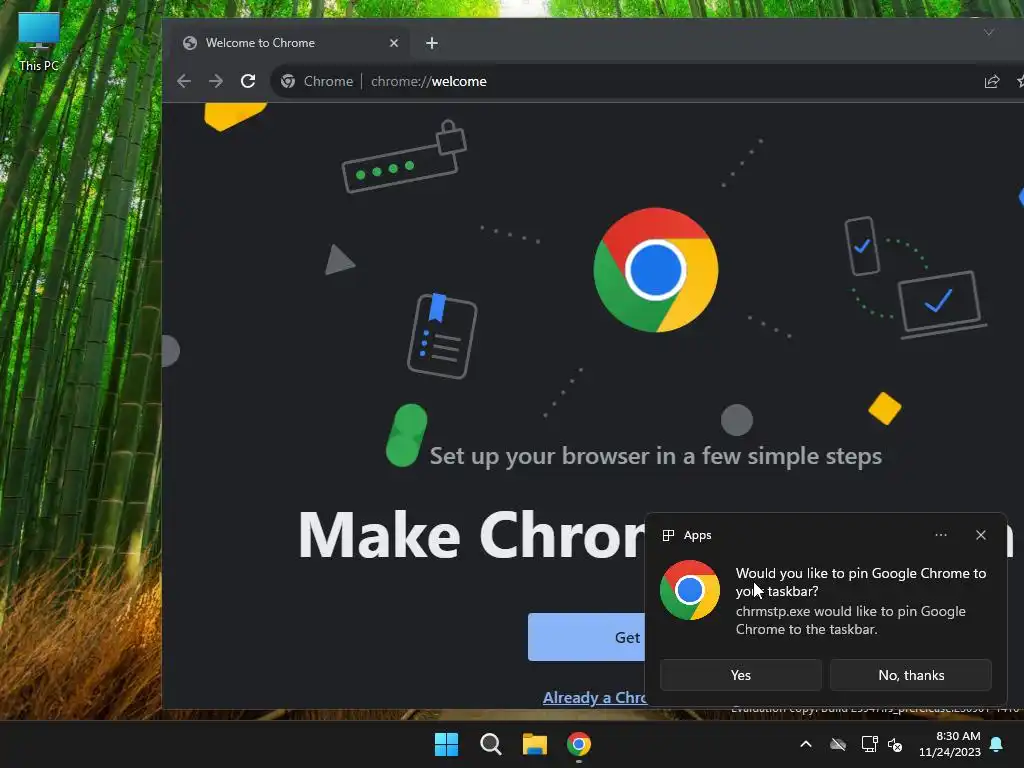The height and width of the screenshot is (768, 1024).
Task: Click the muted volume tray icon
Action: pyautogui.click(x=895, y=744)
